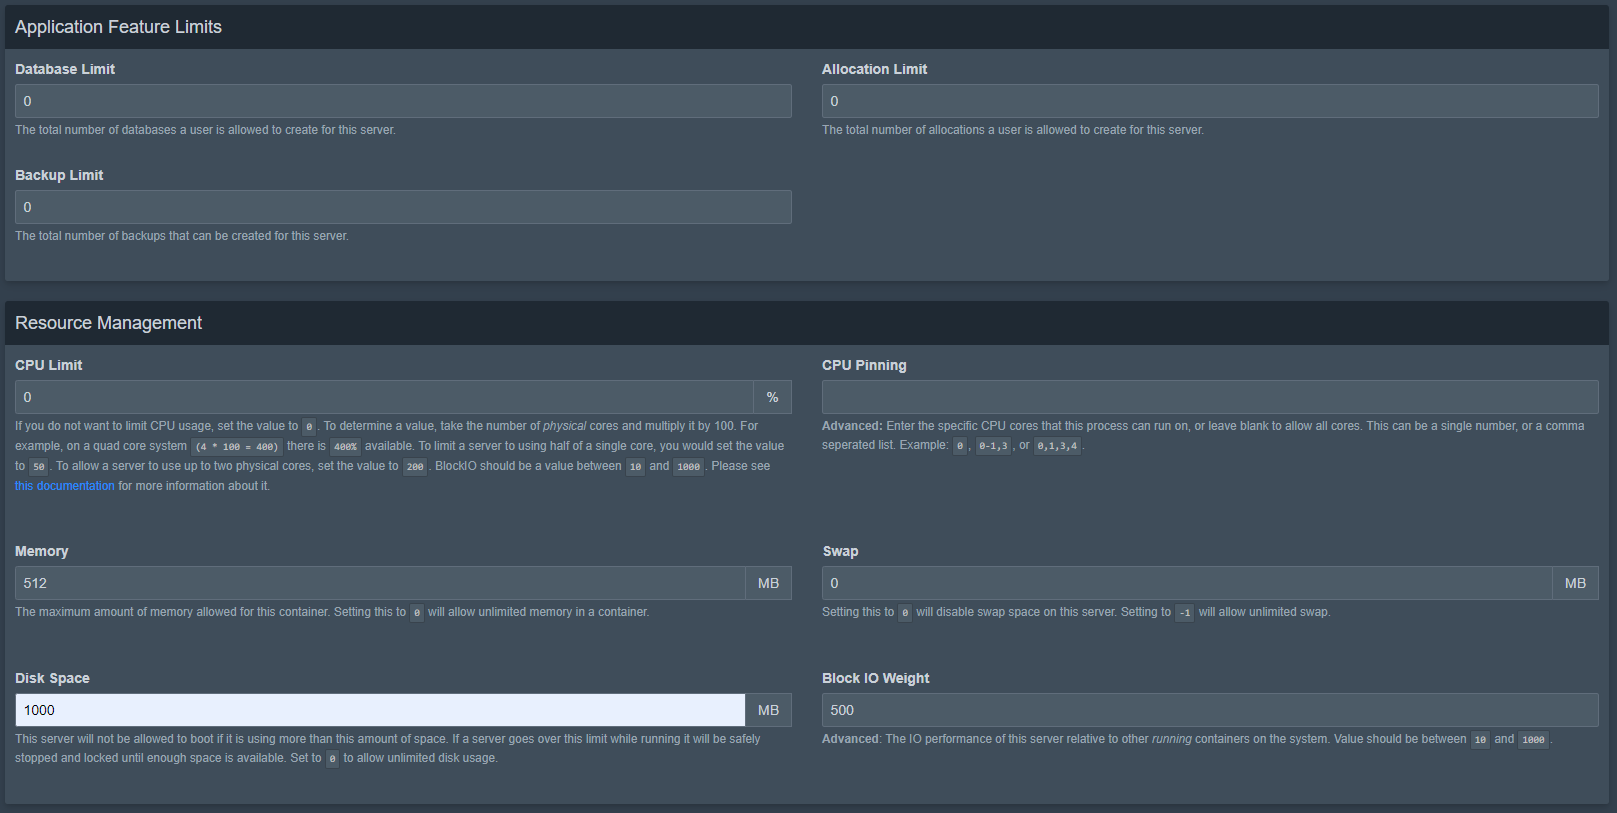
Task: Focus the Block IO Weight field
Action: click(x=1209, y=710)
